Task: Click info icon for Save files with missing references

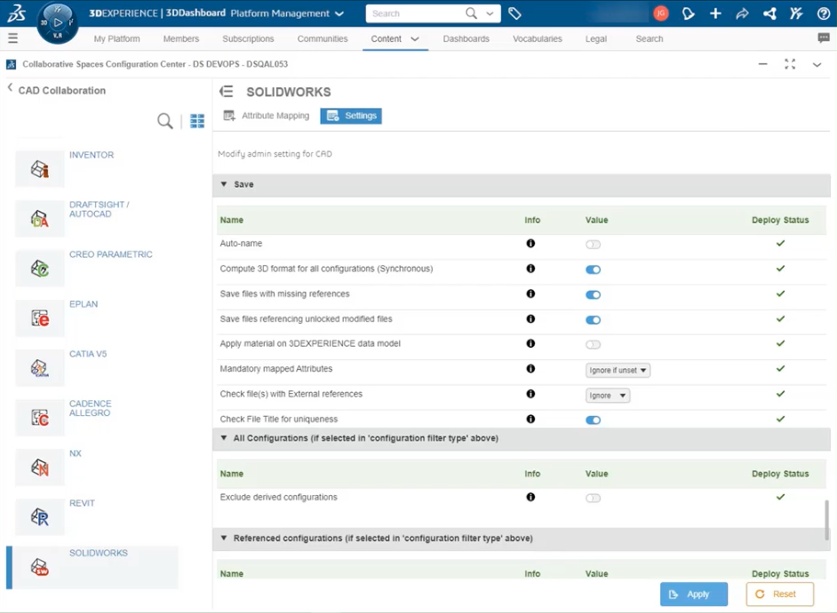Action: tap(531, 294)
